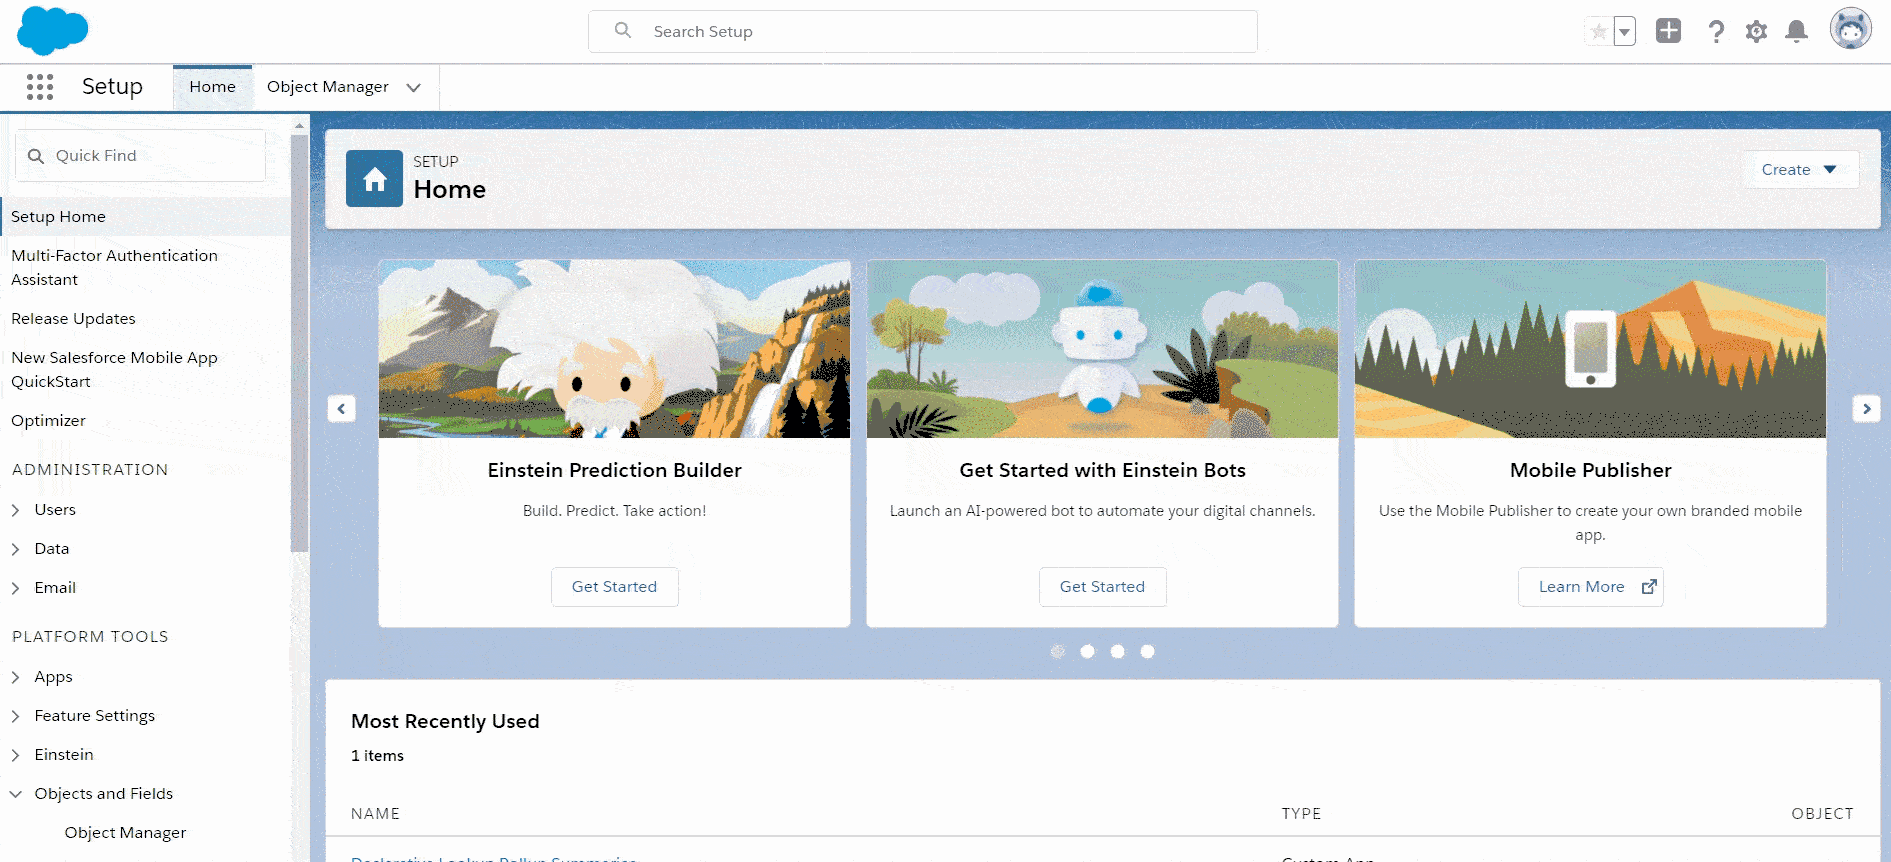Expand the Email section chevron
This screenshot has height=862, width=1891.
point(16,588)
